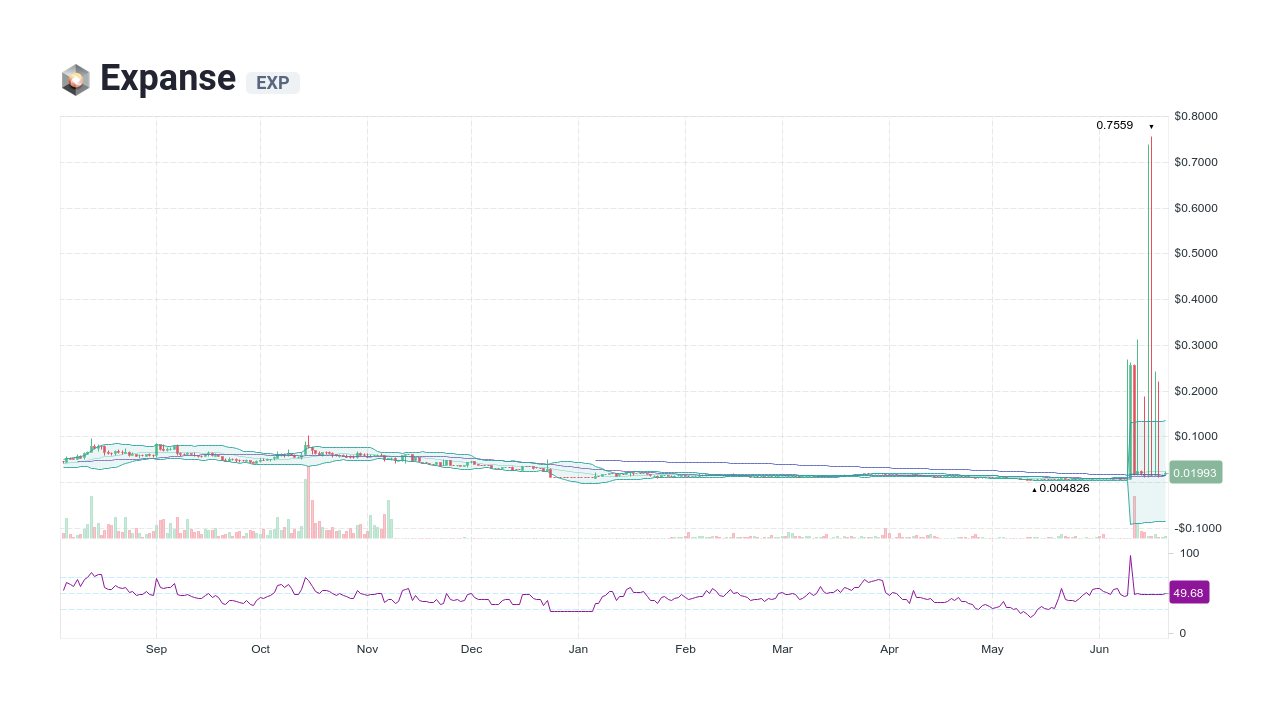Click the RSI spike peak in June
Viewport: 1280px width, 720px height.
(1131, 554)
